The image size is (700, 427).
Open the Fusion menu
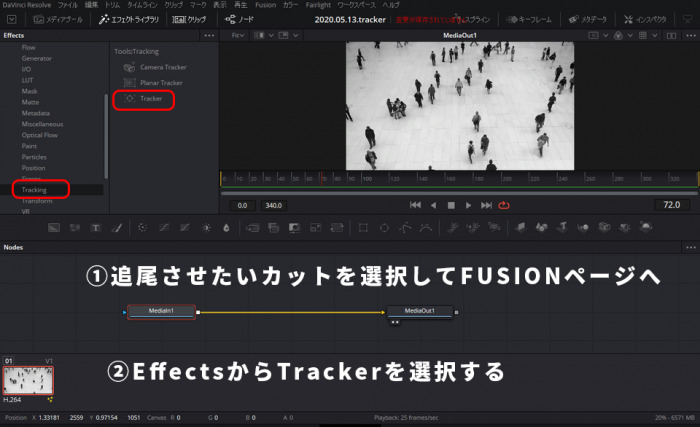coord(265,5)
